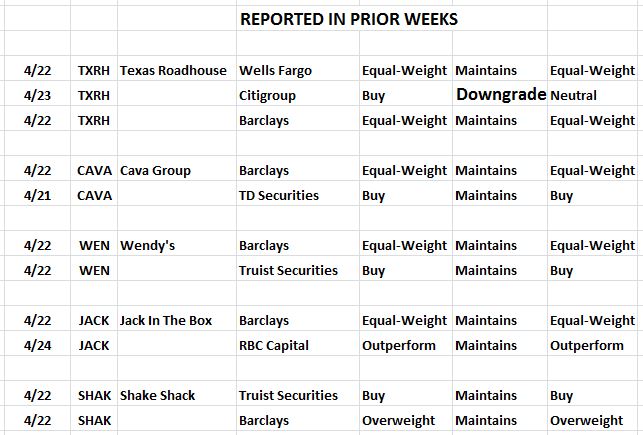Select the Wells Fargo analyst cell
Viewport: 643px width, 435px height.
(x=276, y=71)
